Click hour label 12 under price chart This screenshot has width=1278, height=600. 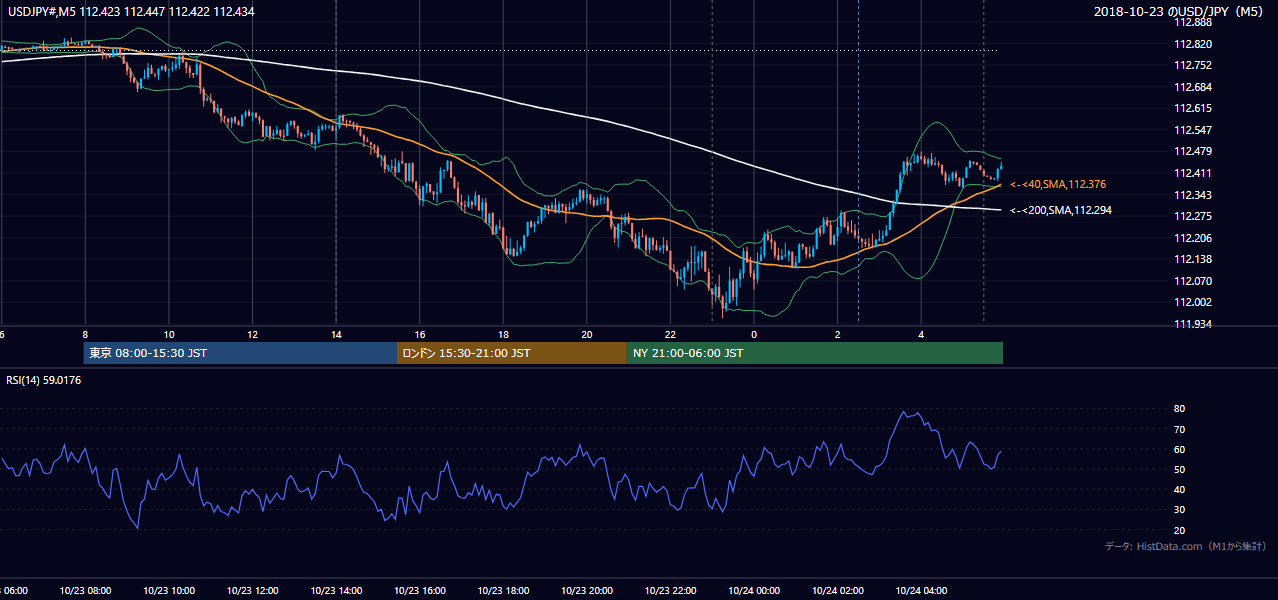(253, 334)
